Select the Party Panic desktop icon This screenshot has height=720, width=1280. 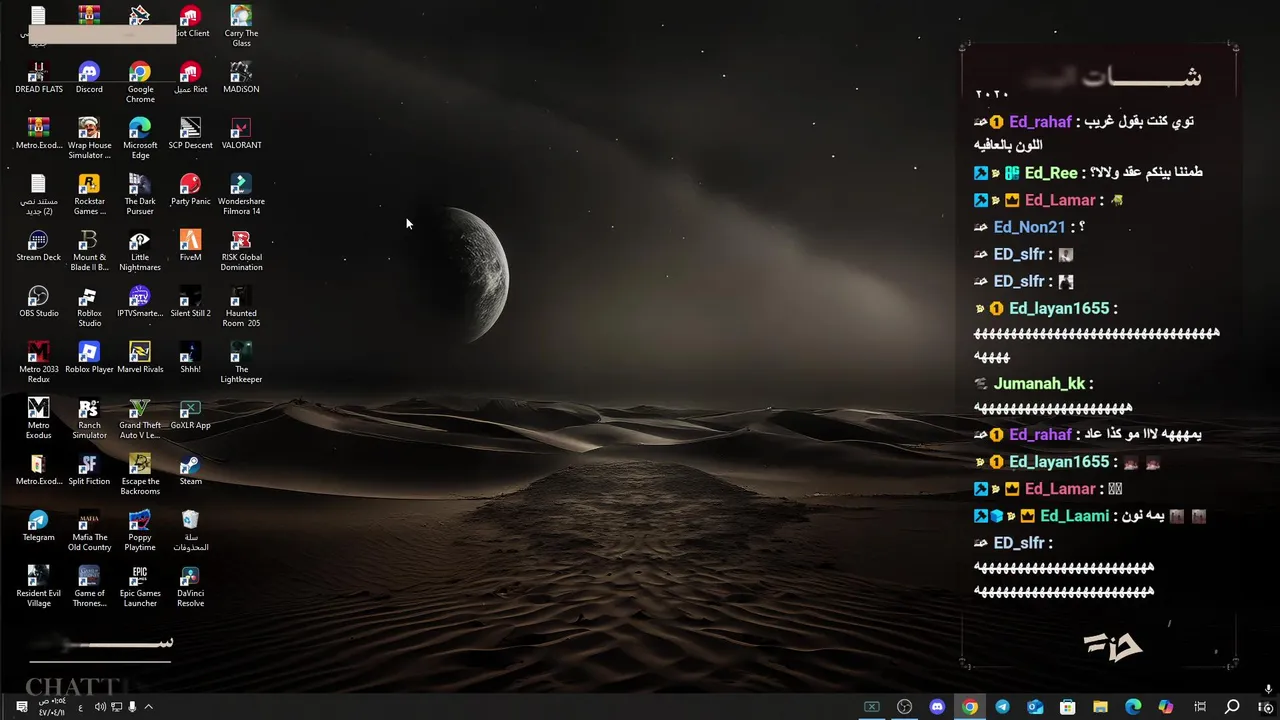[190, 190]
